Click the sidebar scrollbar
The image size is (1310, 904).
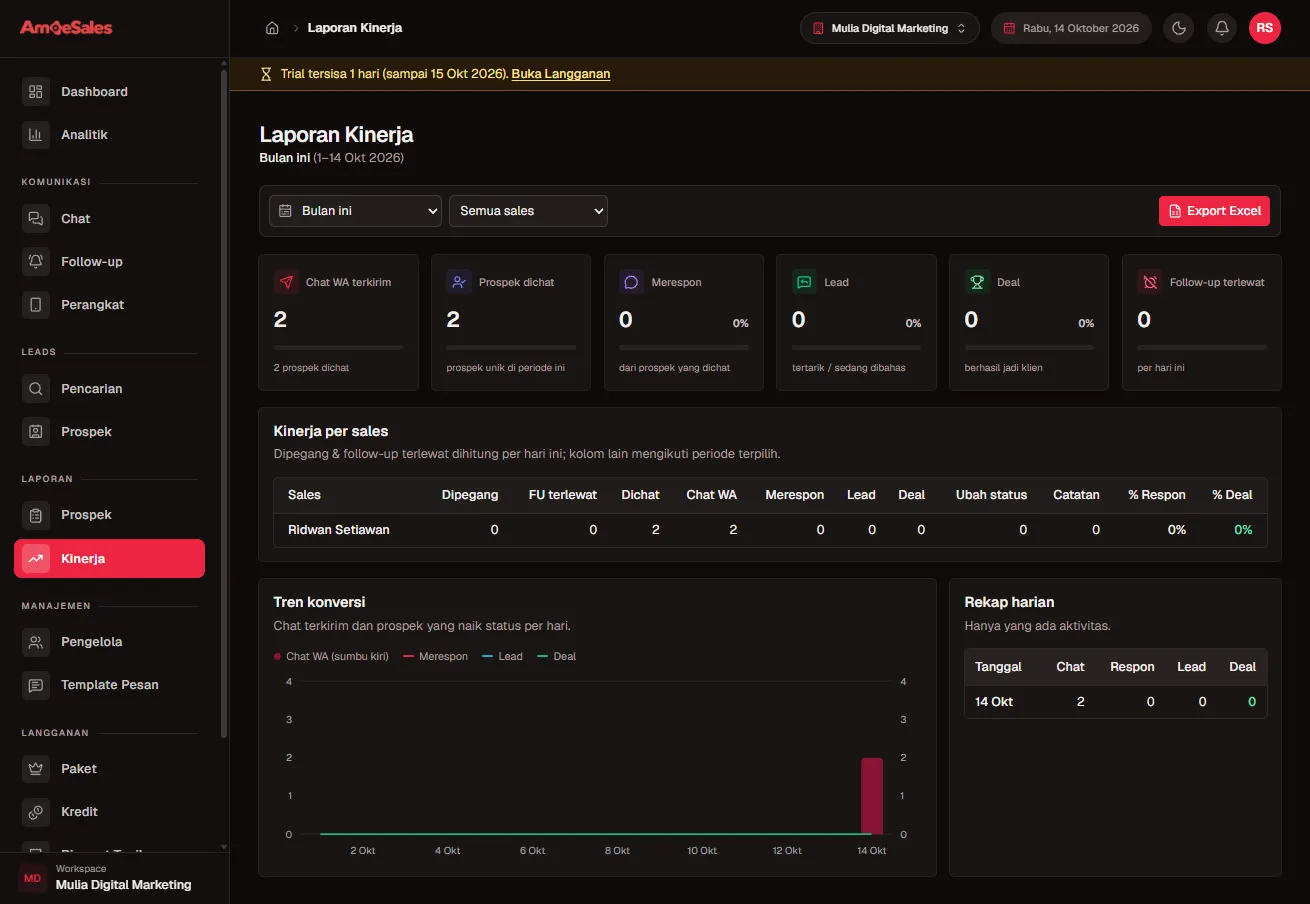pos(224,404)
